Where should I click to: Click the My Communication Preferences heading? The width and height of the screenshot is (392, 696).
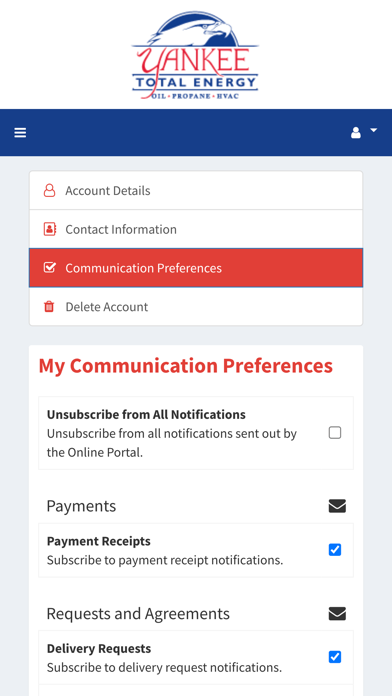186,366
